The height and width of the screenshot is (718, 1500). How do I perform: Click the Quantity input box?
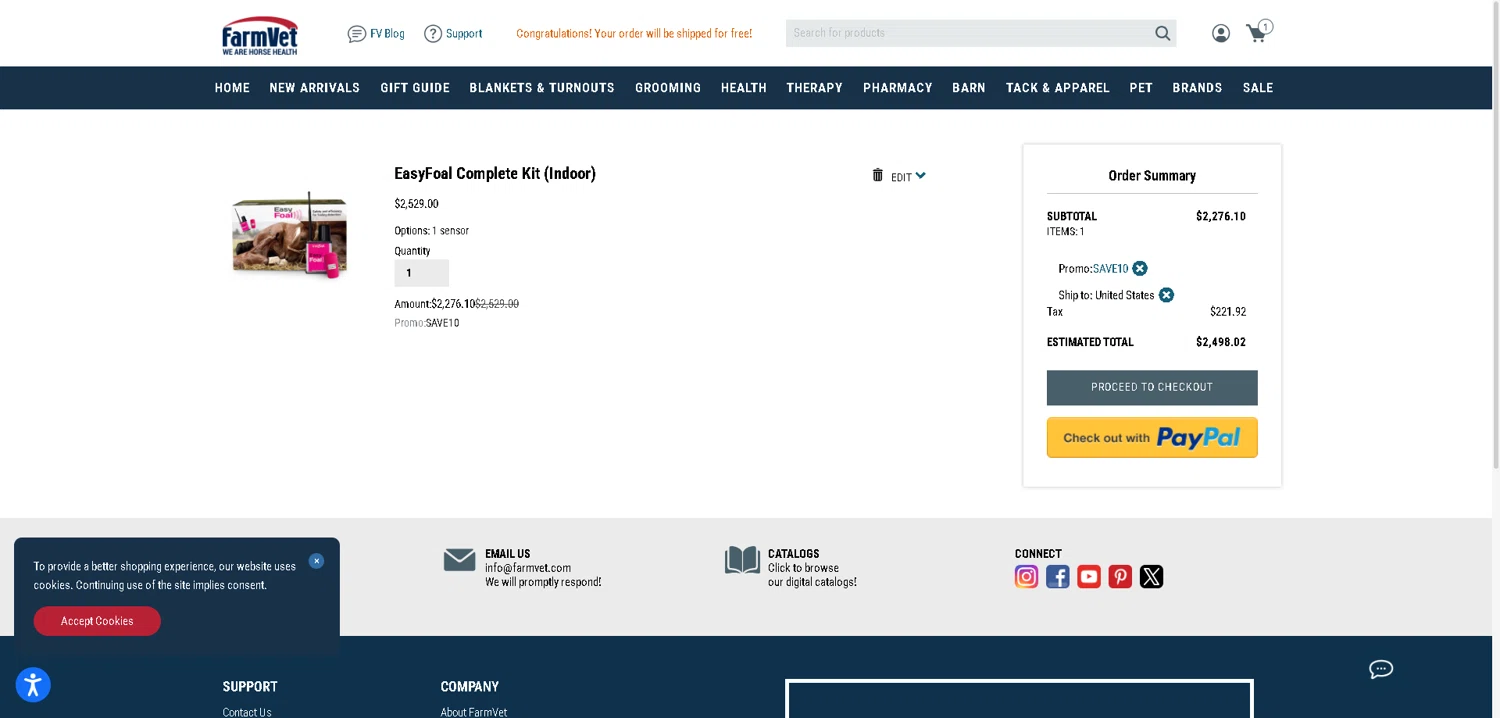[x=421, y=273]
